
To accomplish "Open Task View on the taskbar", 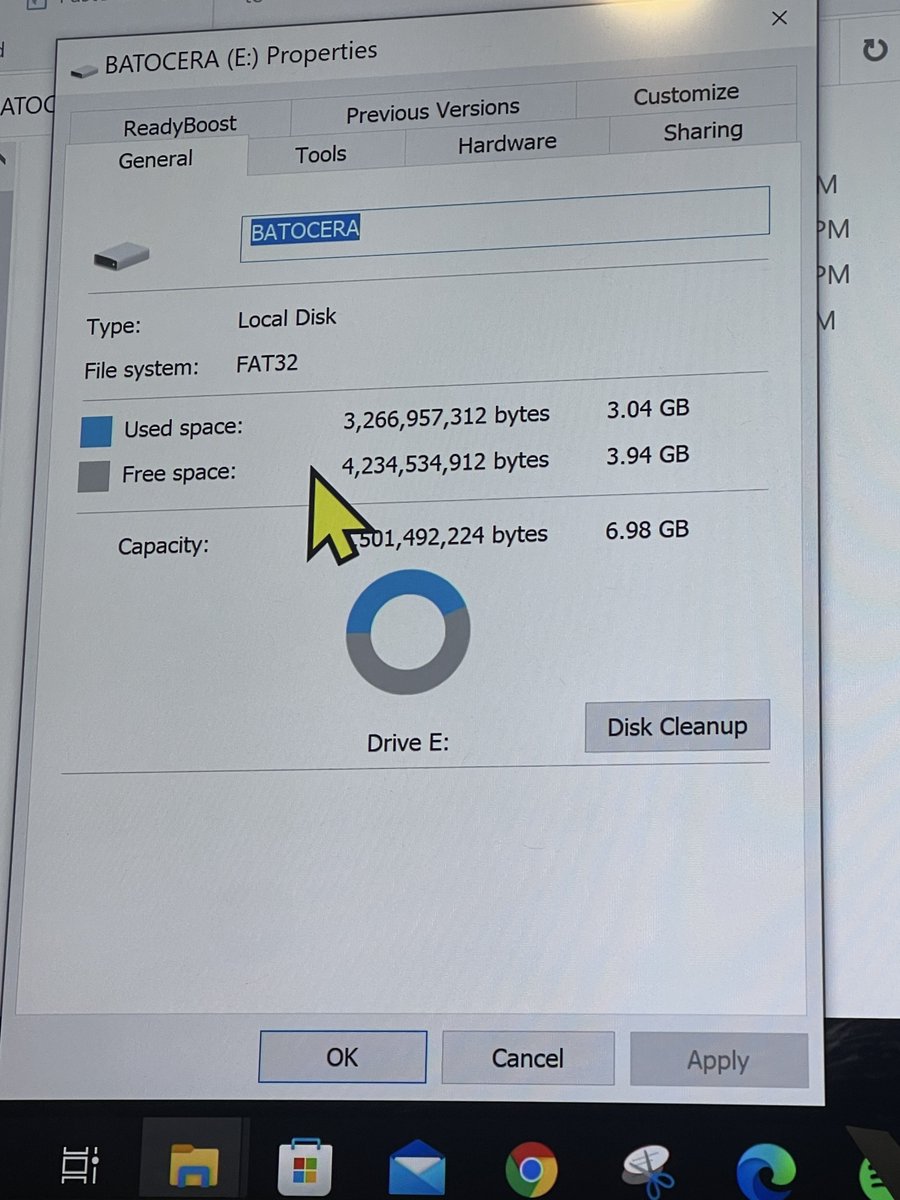I will [78, 1166].
